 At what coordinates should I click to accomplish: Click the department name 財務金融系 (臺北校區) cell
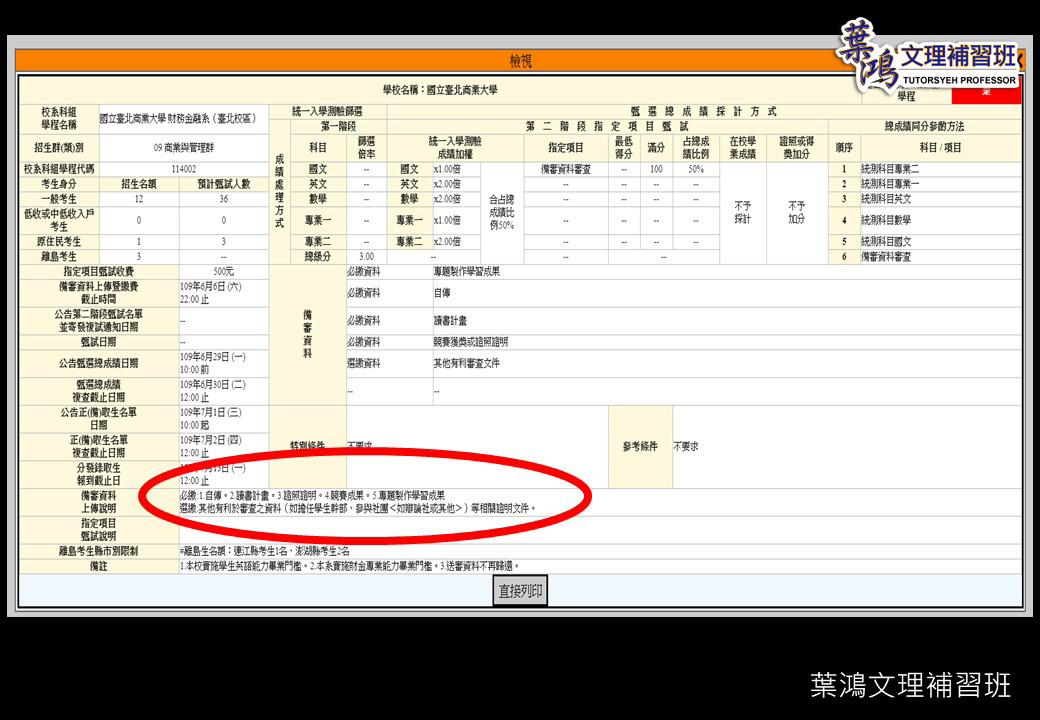(178, 118)
